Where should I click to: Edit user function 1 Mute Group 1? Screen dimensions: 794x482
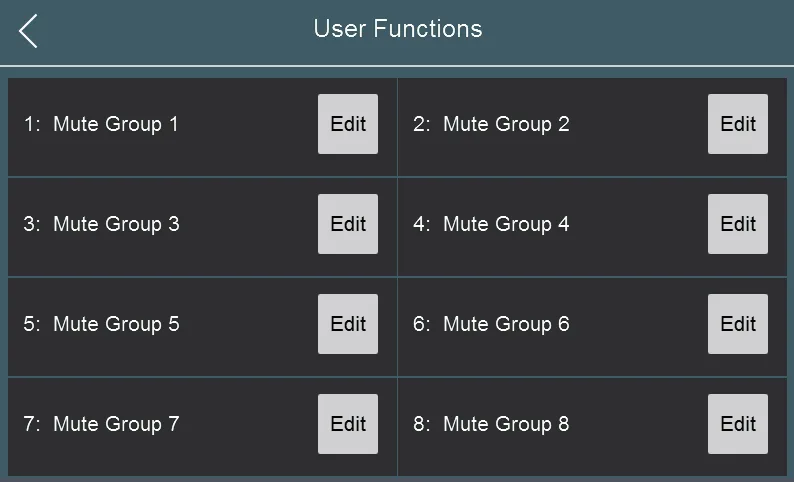click(348, 124)
